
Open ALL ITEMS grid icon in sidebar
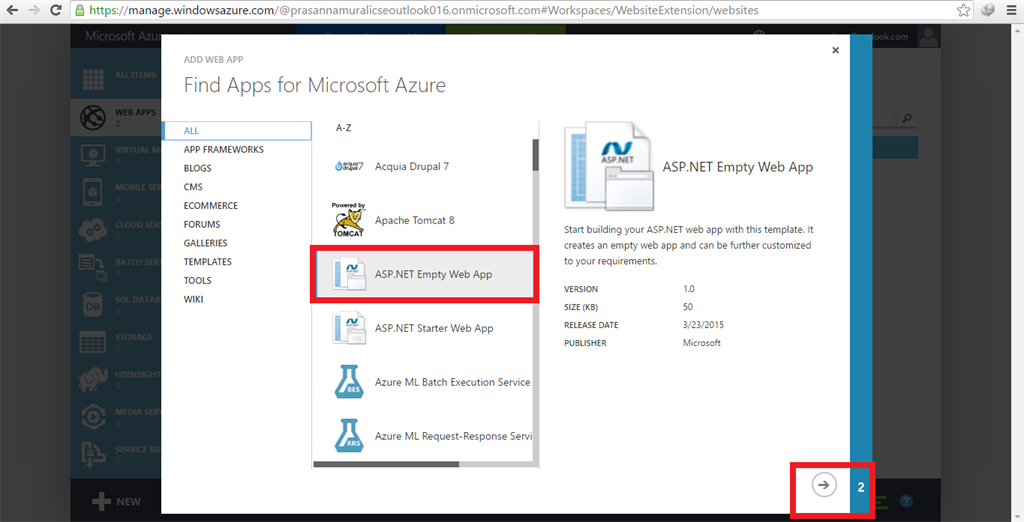(93, 79)
